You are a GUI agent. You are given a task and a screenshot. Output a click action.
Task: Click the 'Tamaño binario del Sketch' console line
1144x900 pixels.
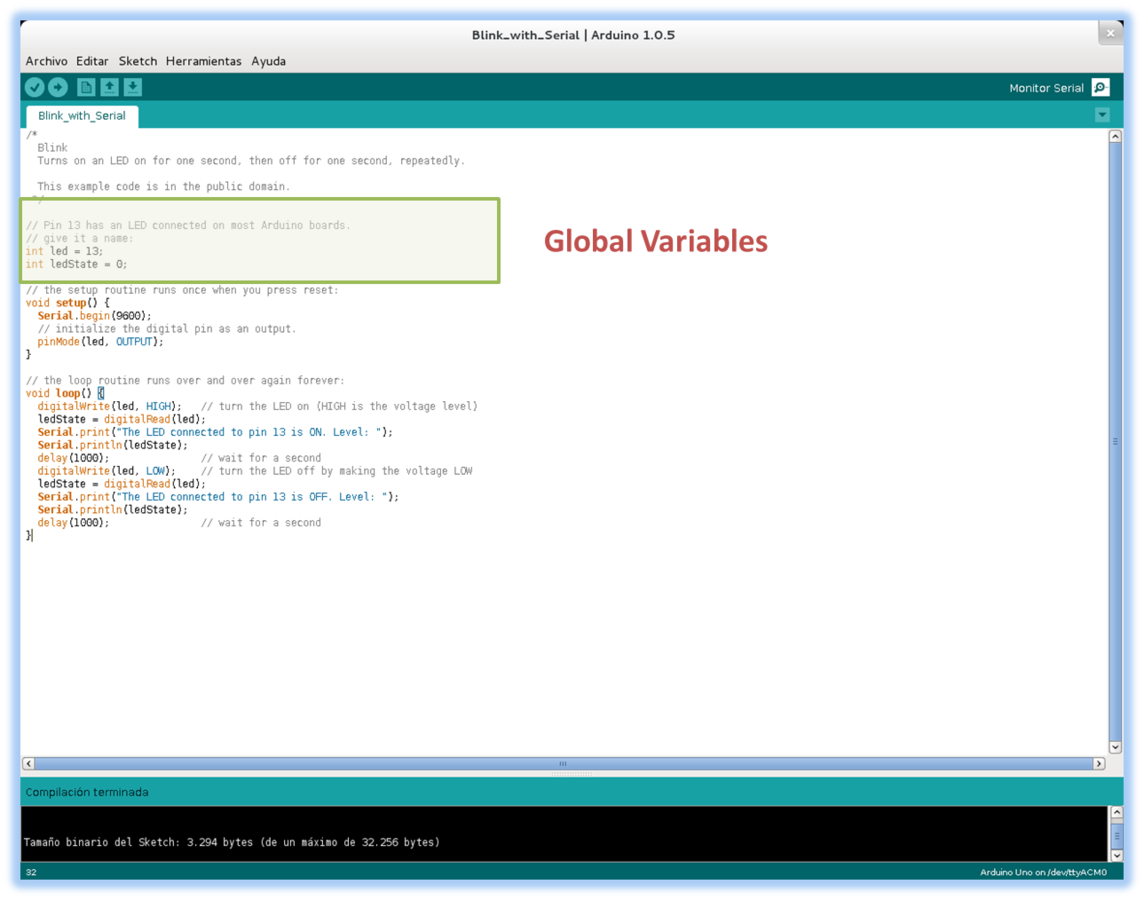pyautogui.click(x=232, y=842)
